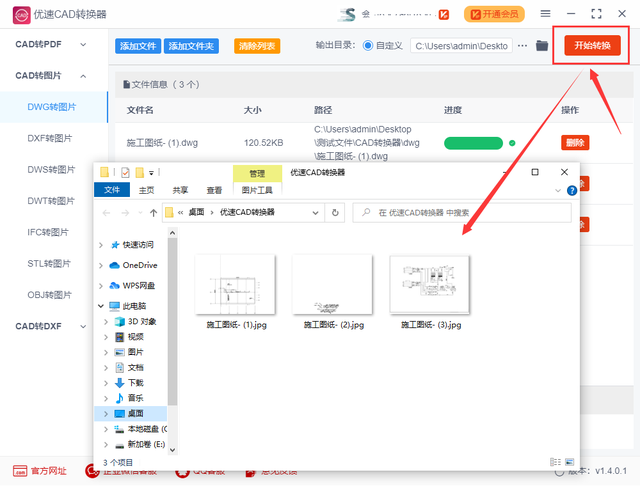Click the Explorer refresh button

[335, 213]
